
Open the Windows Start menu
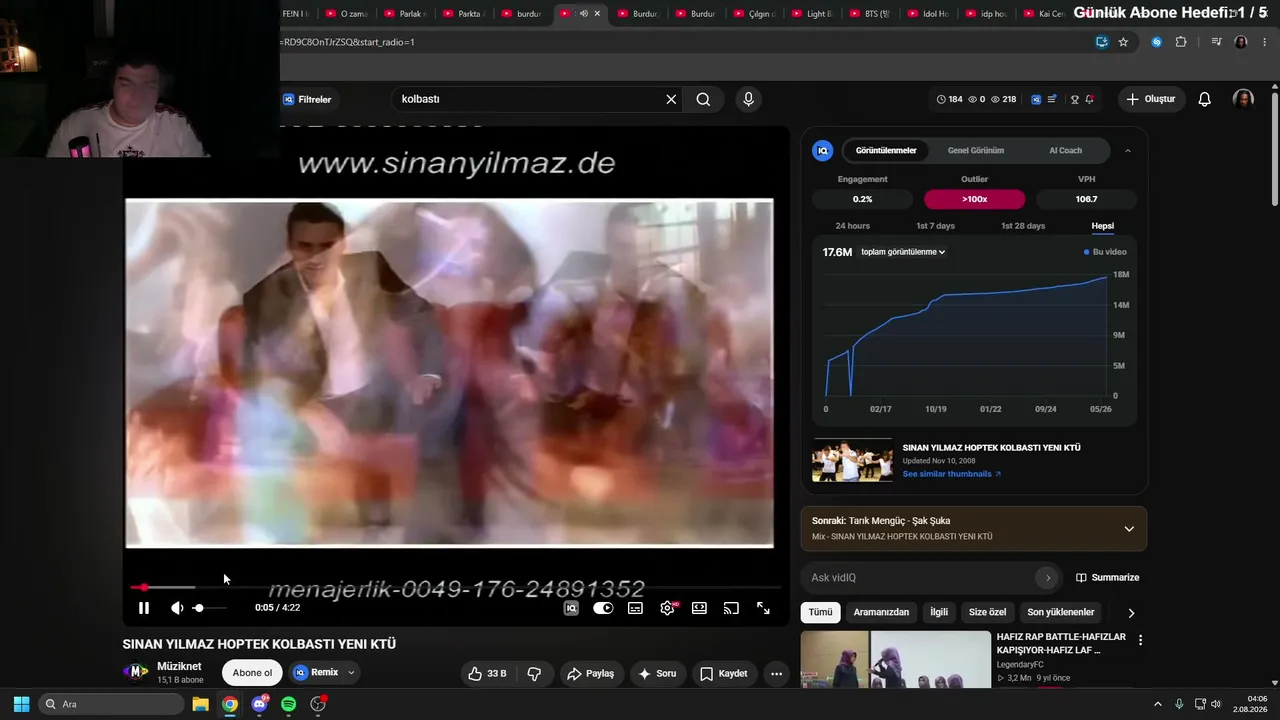tap(21, 704)
